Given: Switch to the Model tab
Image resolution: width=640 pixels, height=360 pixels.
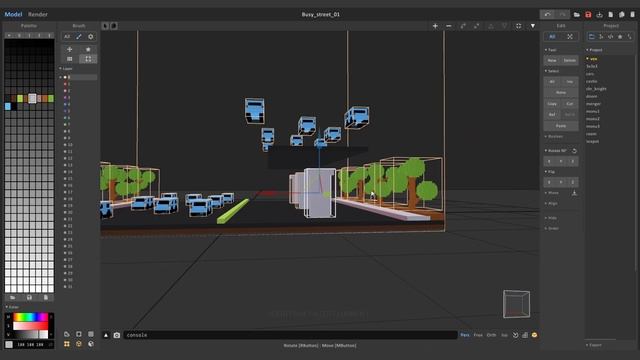Looking at the screenshot, I should 13,14.
